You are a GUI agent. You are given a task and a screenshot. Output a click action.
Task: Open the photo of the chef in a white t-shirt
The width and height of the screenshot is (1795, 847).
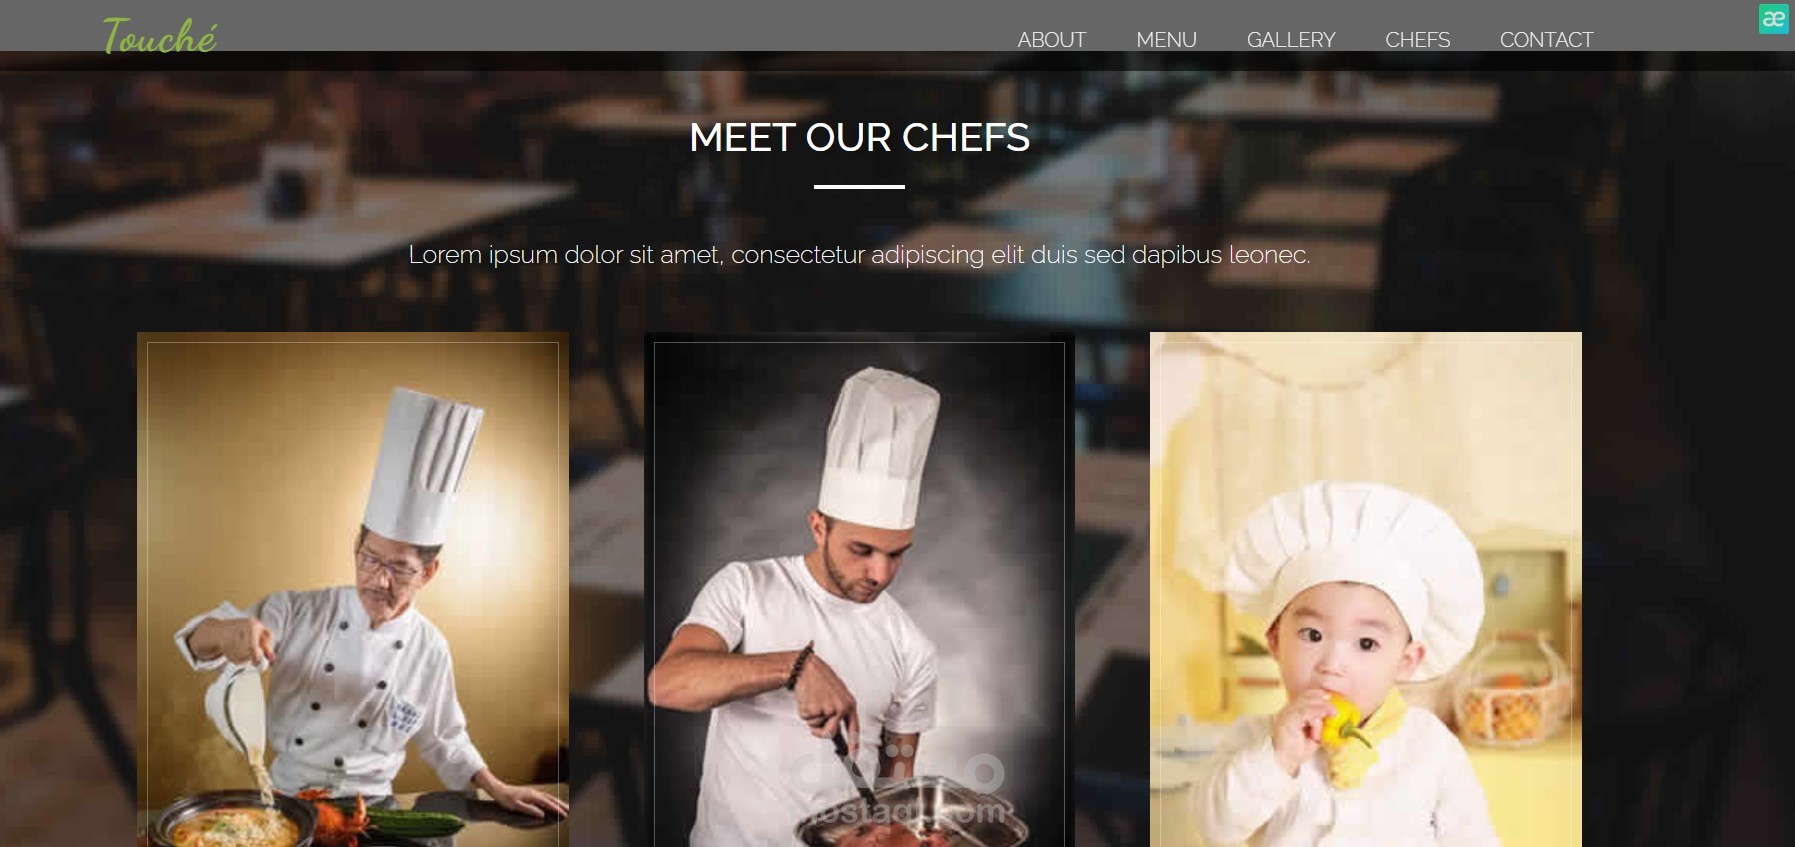click(859, 590)
